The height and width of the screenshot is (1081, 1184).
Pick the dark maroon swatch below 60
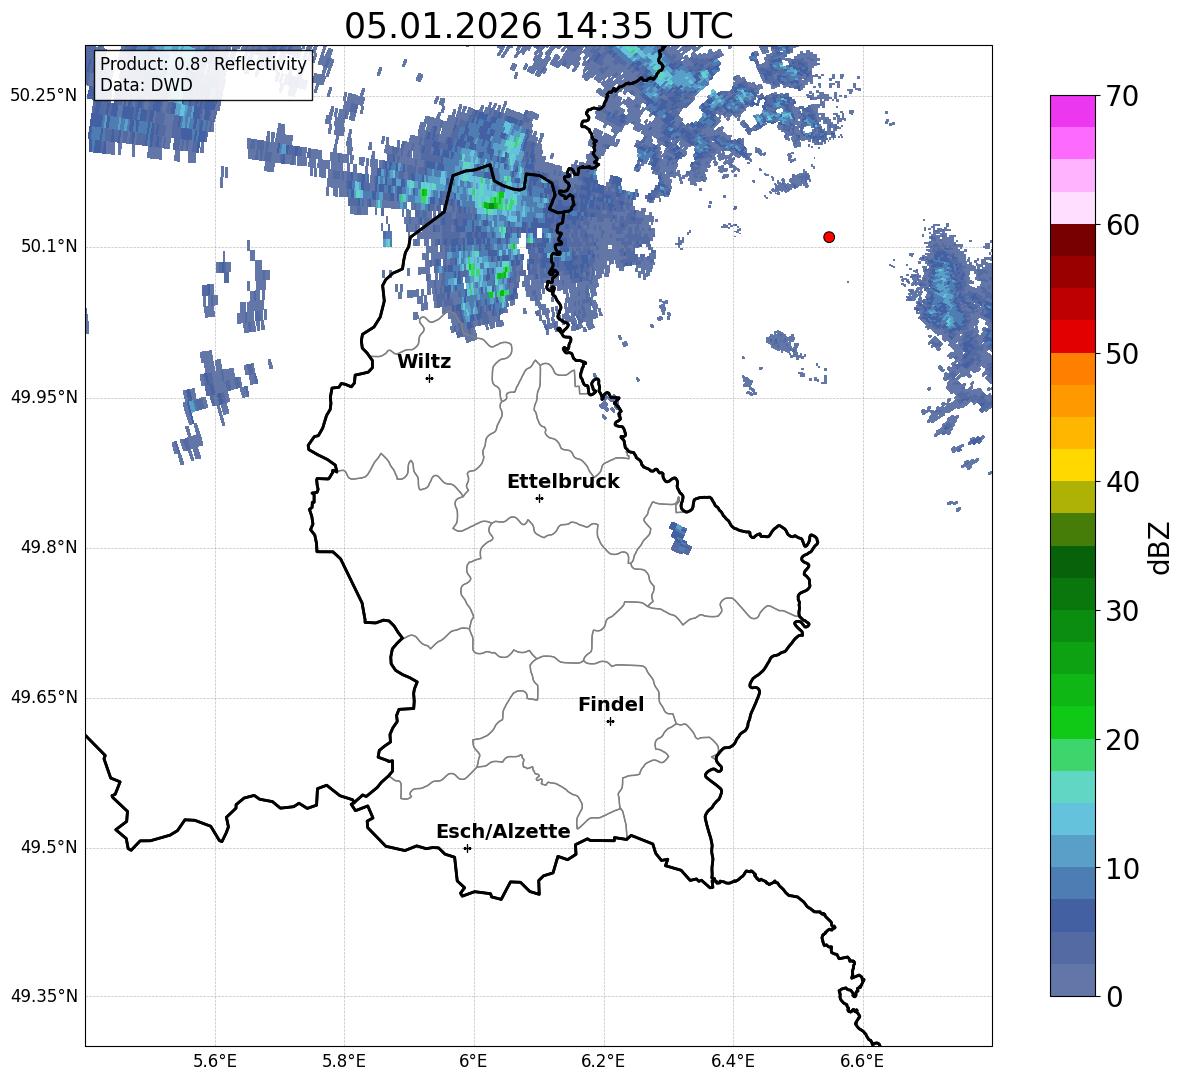(1073, 240)
